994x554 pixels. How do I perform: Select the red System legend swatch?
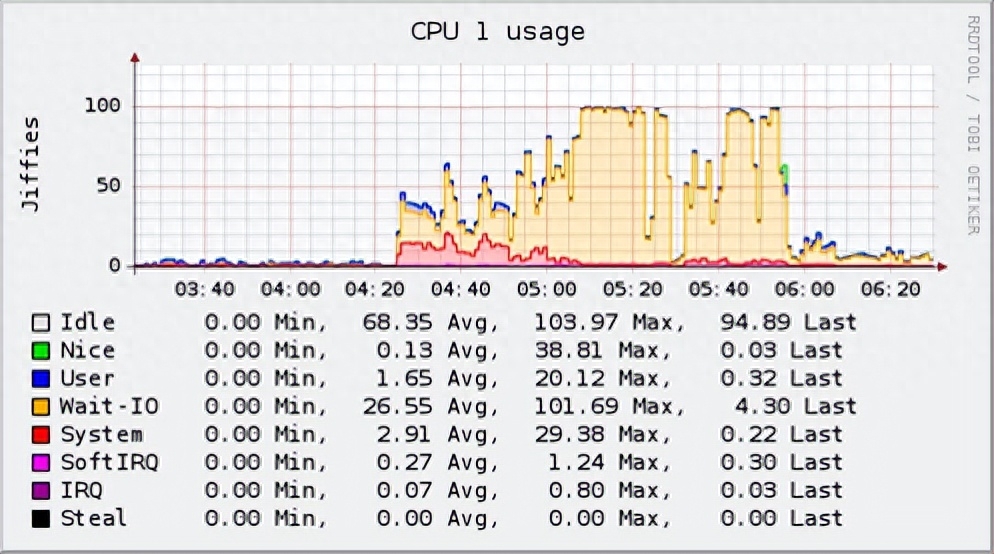point(41,435)
